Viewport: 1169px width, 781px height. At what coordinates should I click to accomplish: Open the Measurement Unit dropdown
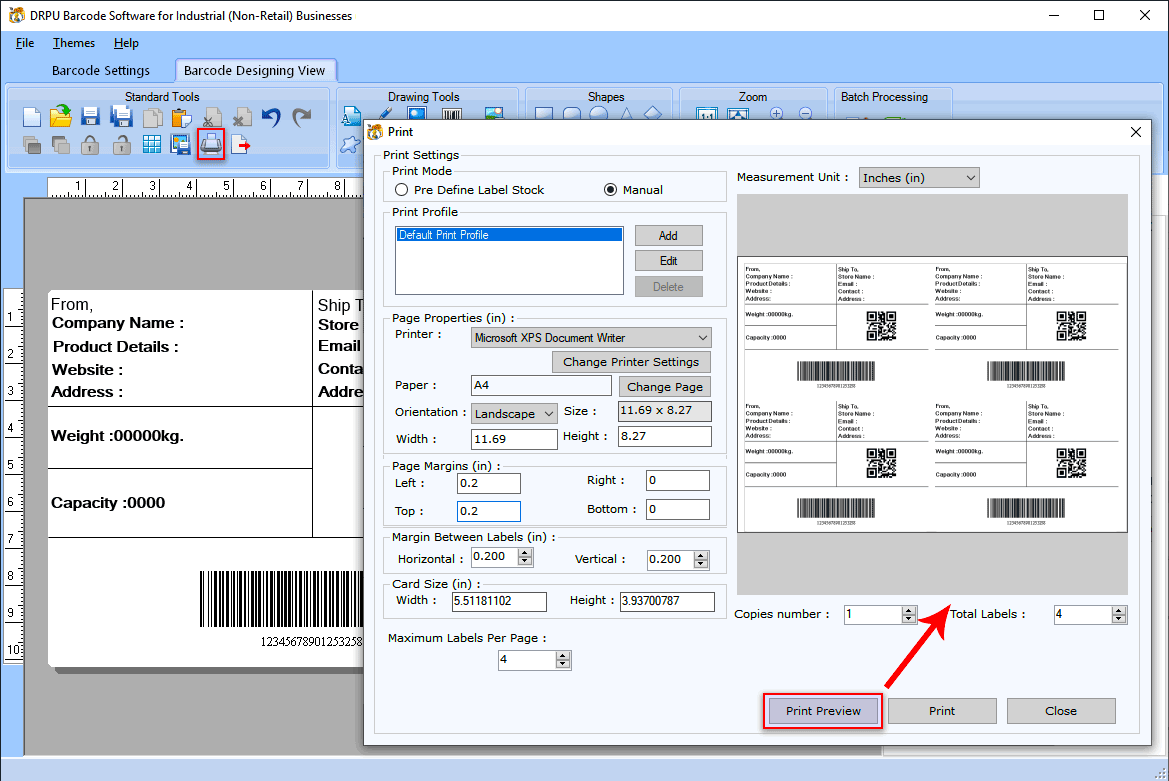(919, 178)
